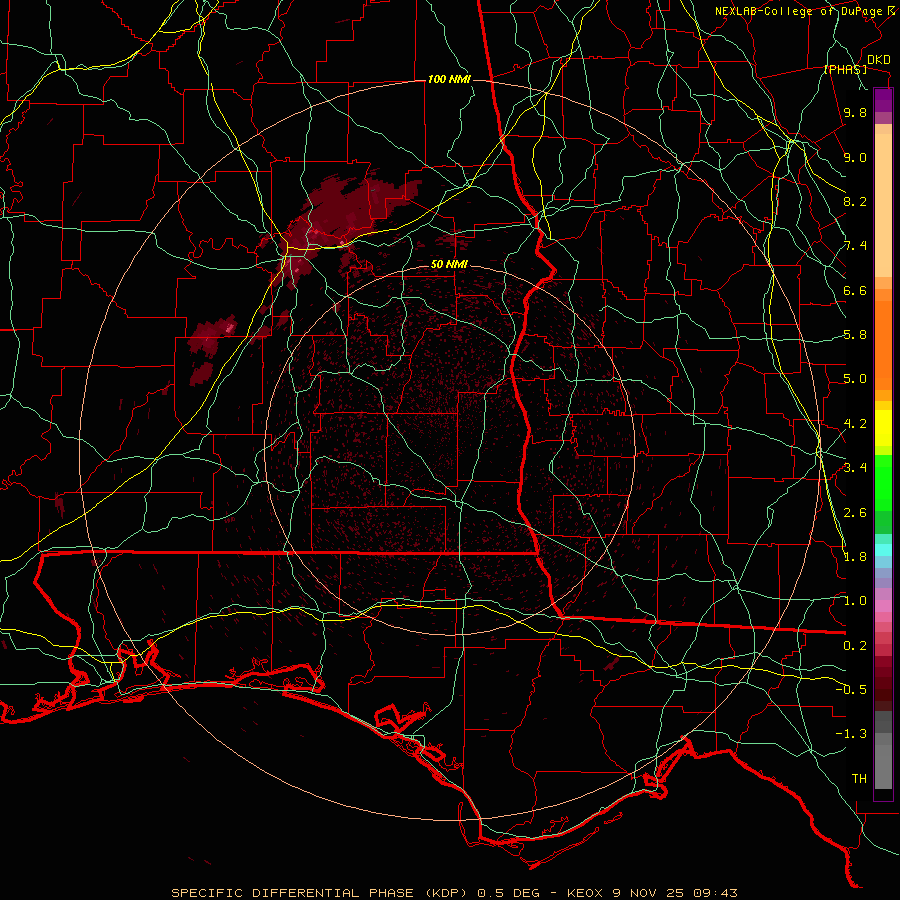Click the 1.0 scale value
This screenshot has width=900, height=900.
point(855,601)
